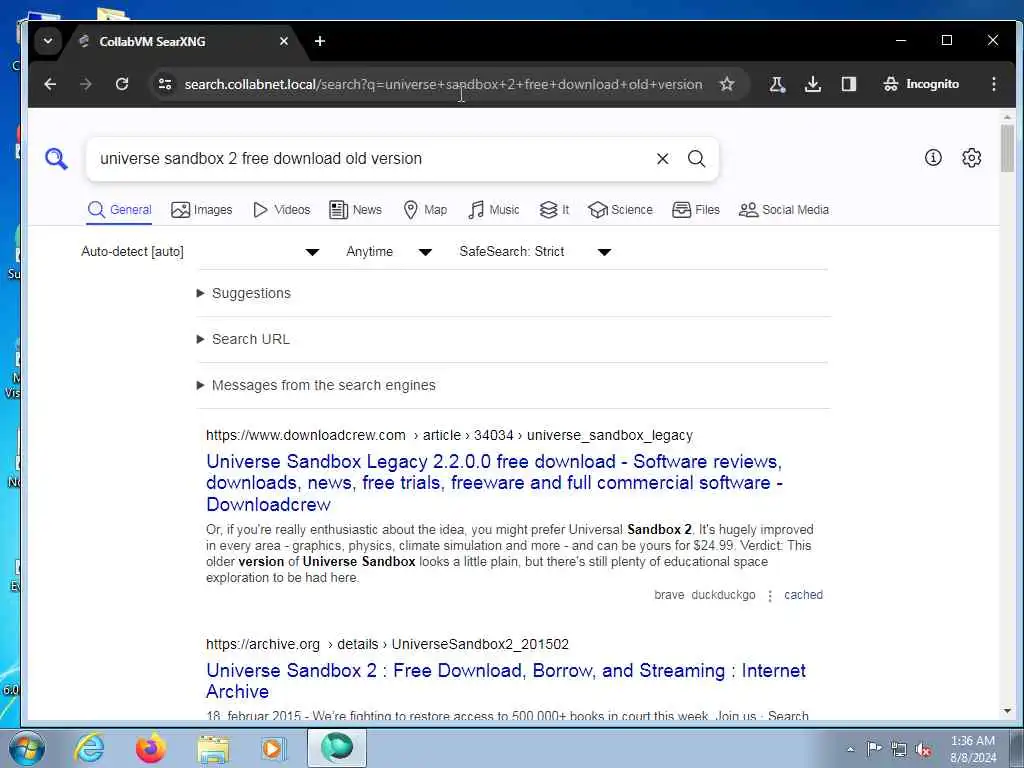
Task: Open the SearXNG about info icon
Action: pos(933,157)
